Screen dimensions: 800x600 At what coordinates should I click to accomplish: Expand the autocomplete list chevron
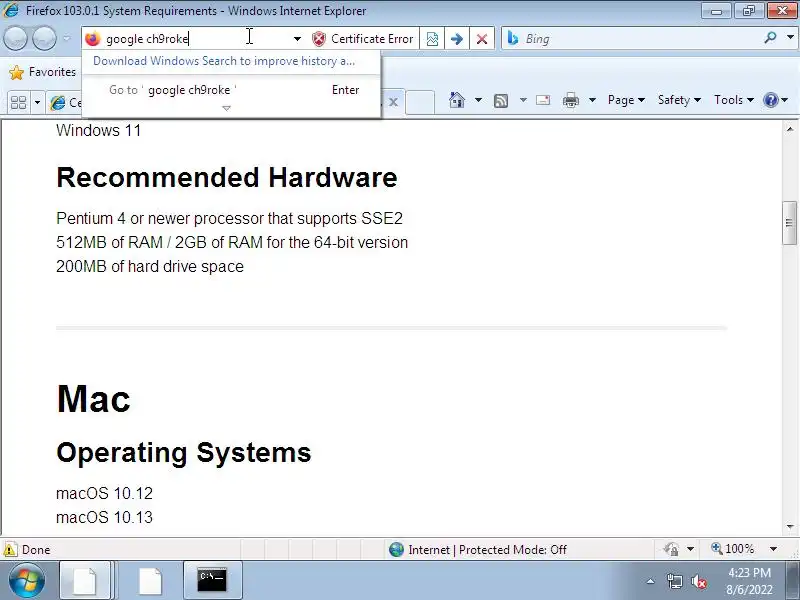(227, 108)
